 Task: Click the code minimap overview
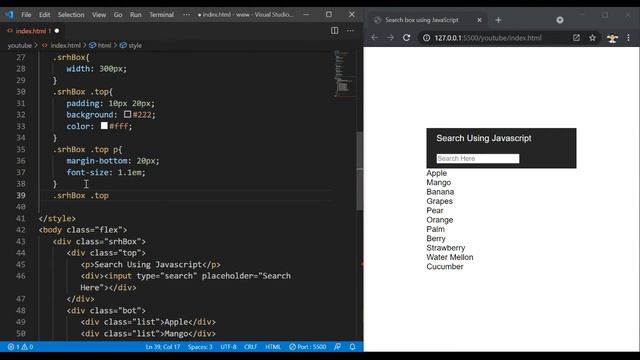click(344, 73)
